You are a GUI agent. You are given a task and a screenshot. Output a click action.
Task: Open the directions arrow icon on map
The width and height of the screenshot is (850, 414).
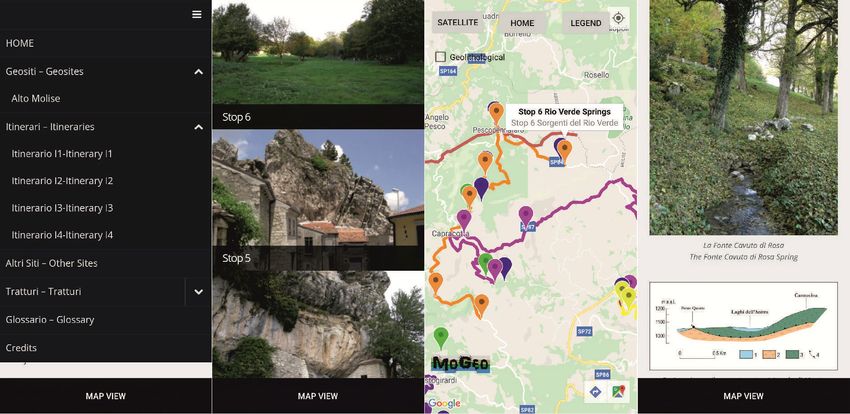(595, 391)
